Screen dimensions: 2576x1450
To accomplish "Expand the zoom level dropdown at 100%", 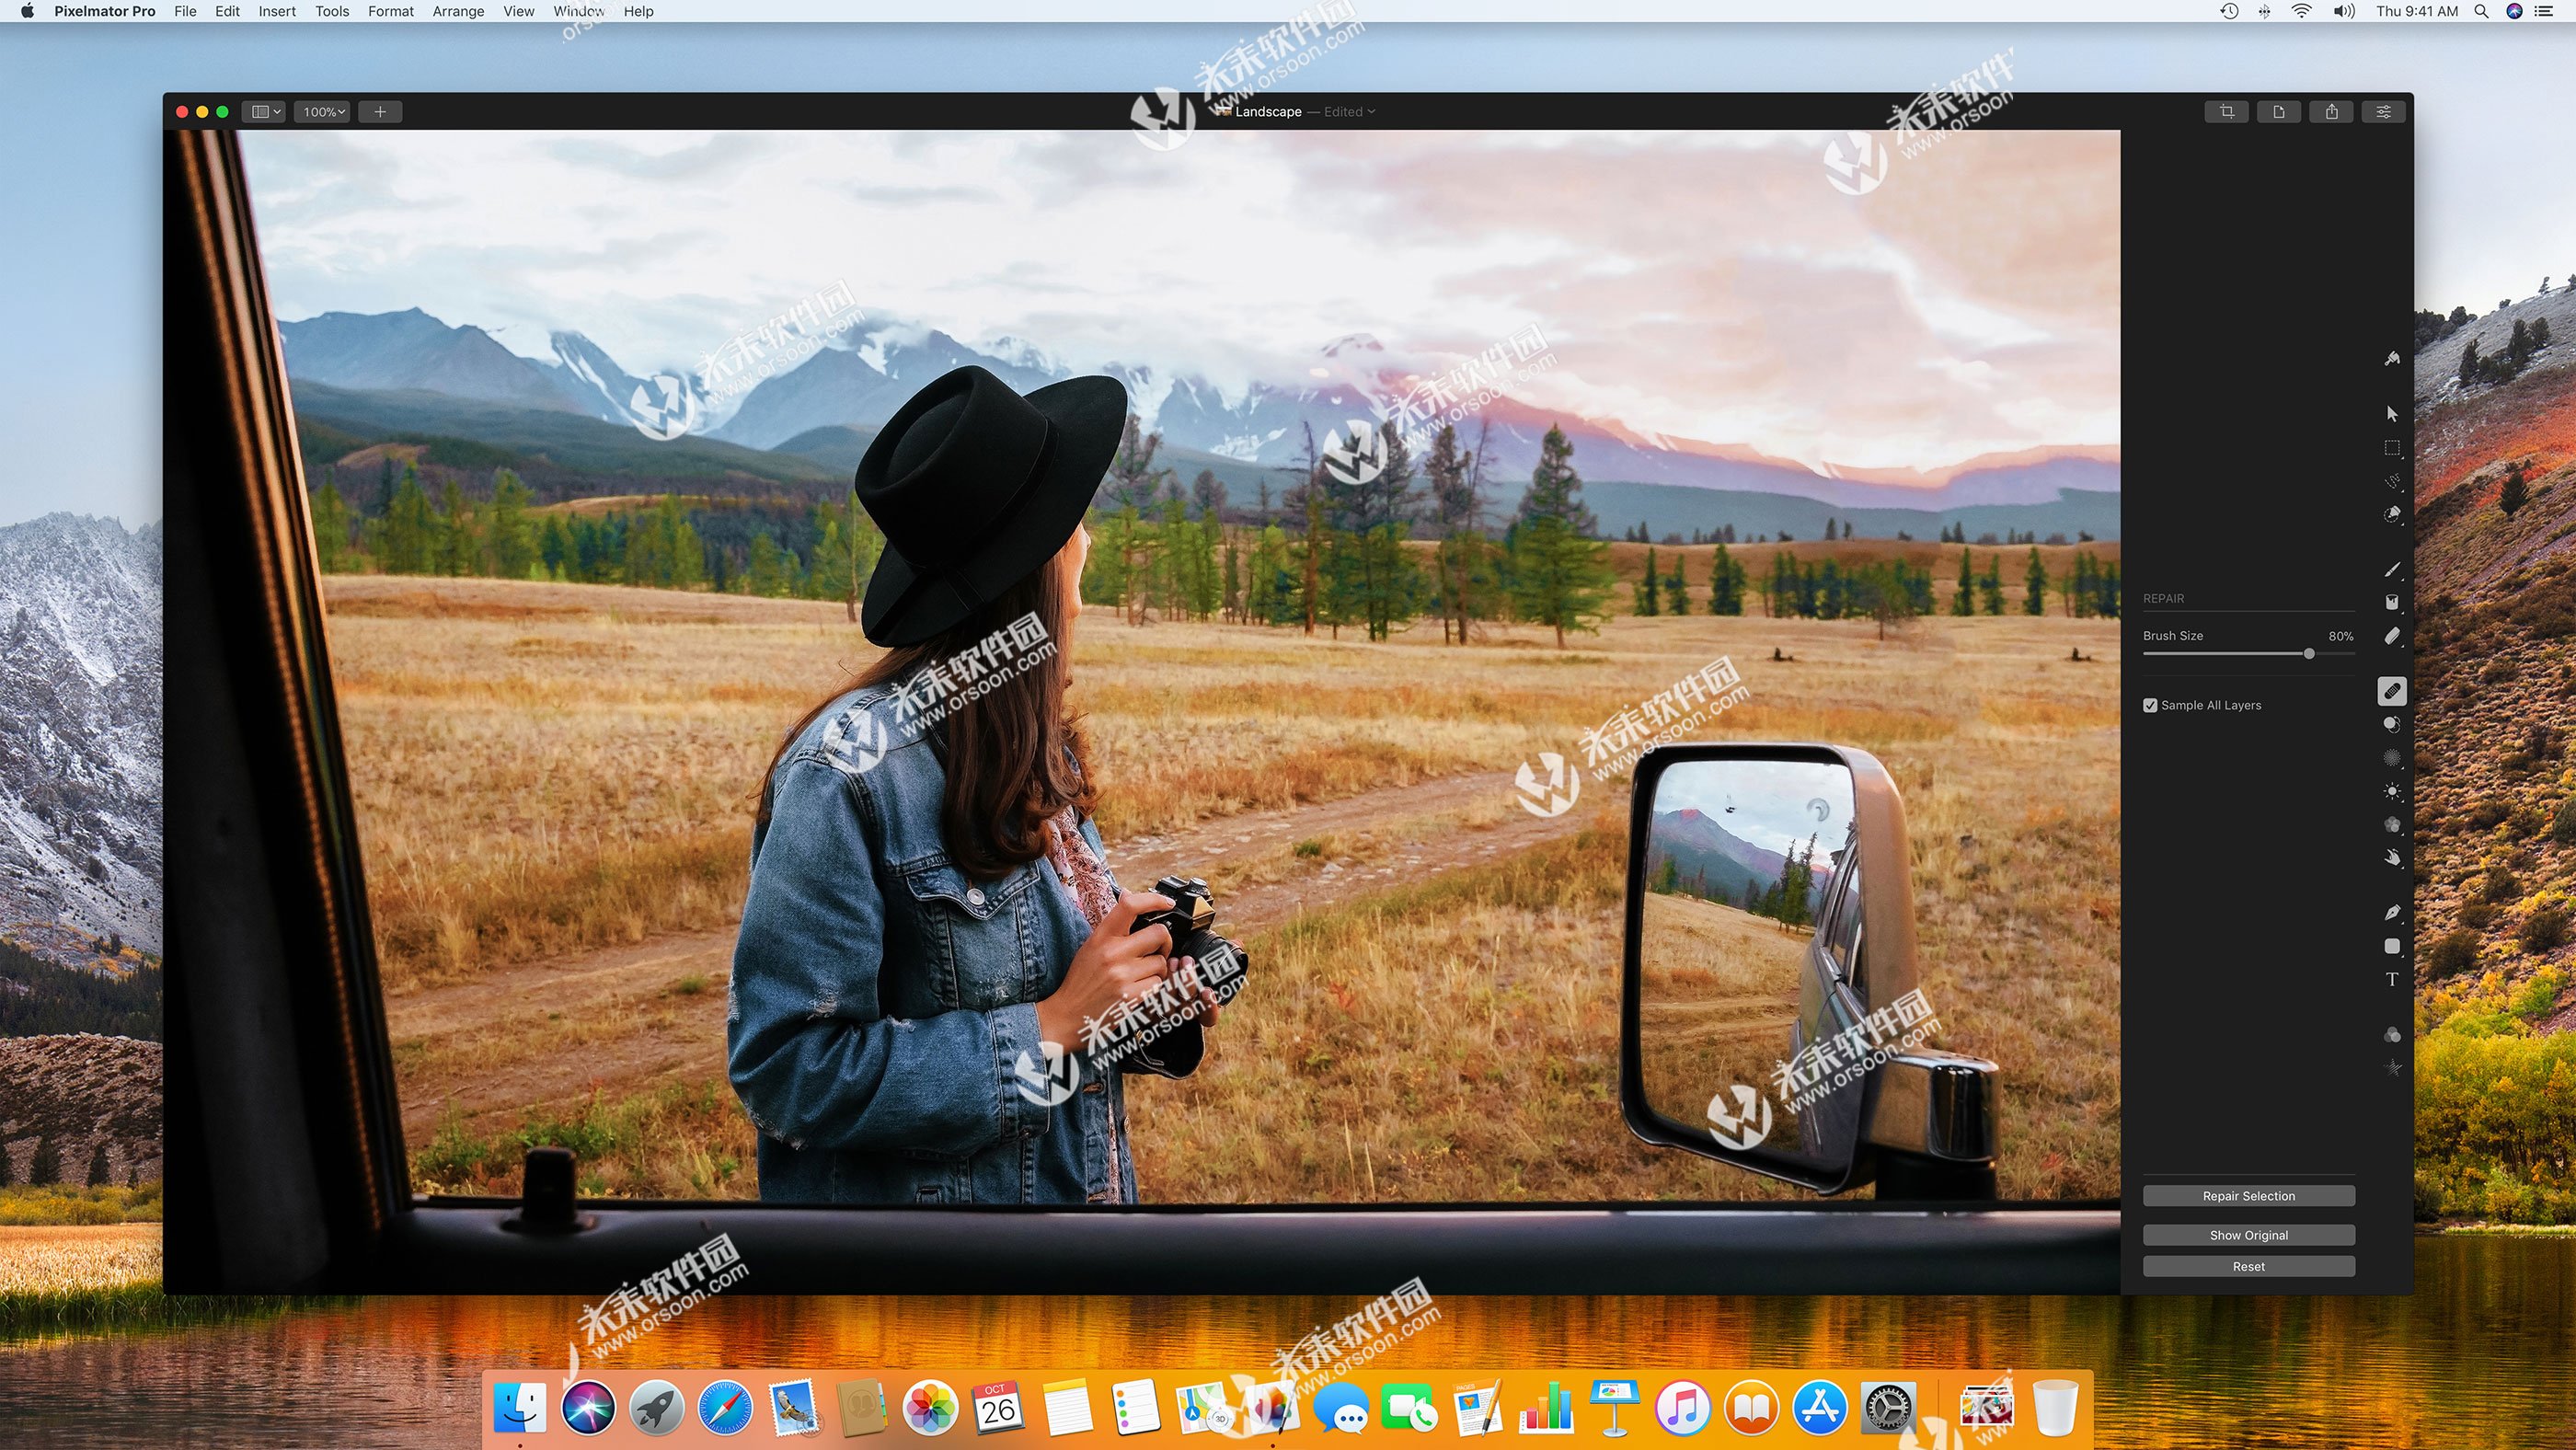I will click(324, 111).
